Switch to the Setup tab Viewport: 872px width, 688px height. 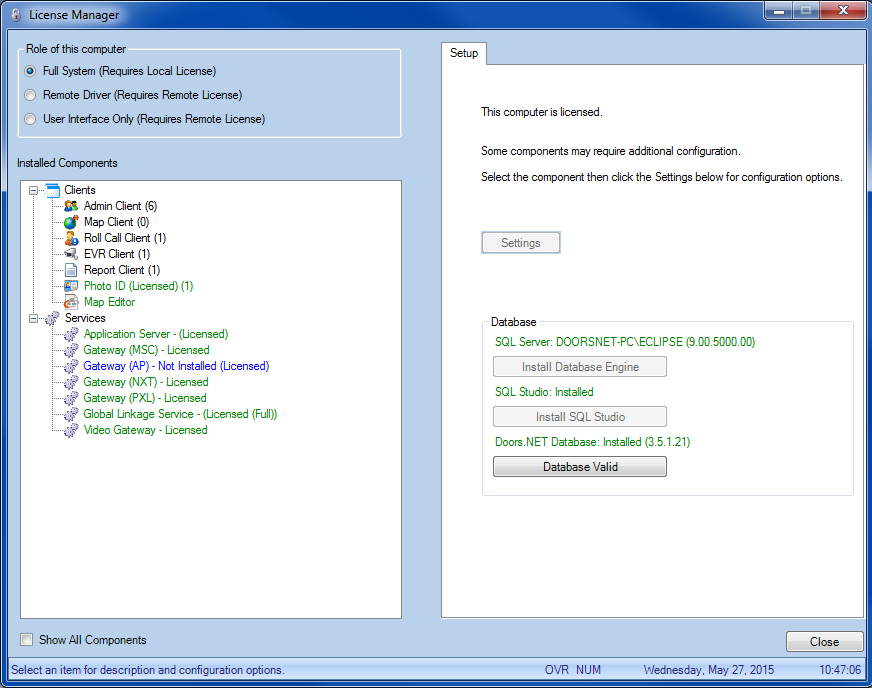point(464,53)
